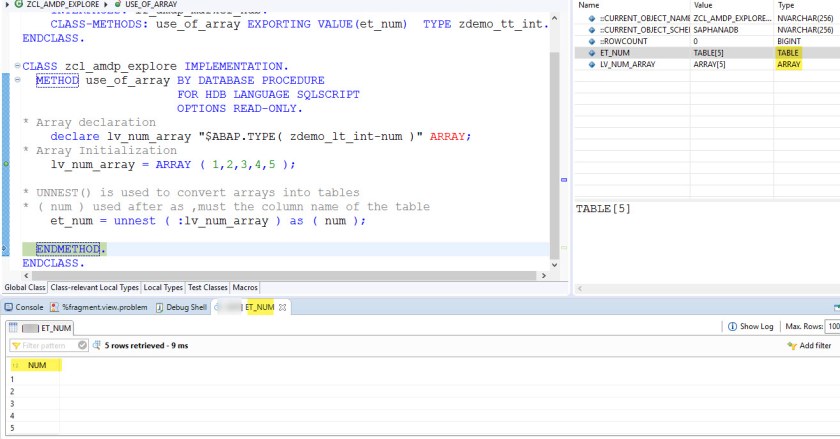Click the Show Log icon

click(732, 327)
